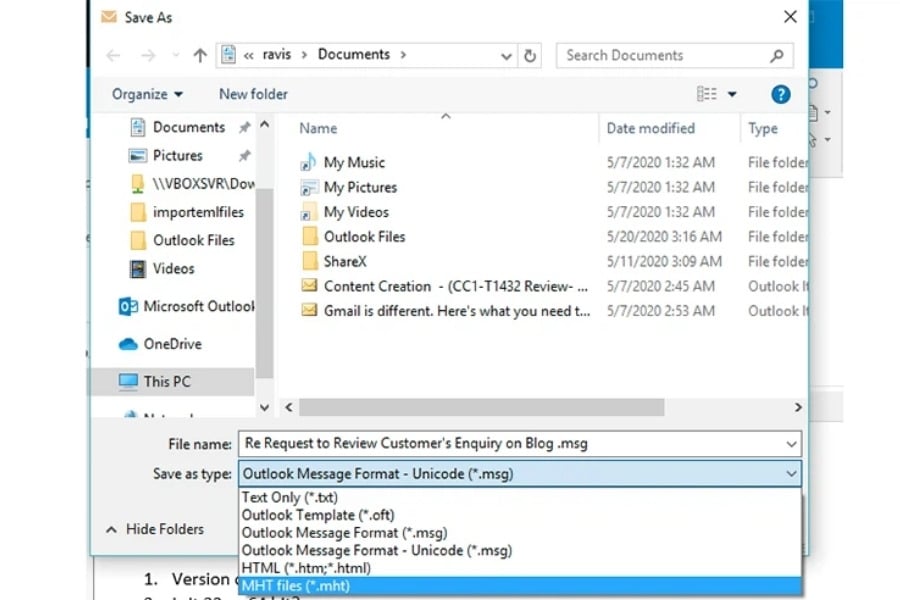Choose MHT files (*.mht) option
Screen dimensions: 900x600
(299, 586)
